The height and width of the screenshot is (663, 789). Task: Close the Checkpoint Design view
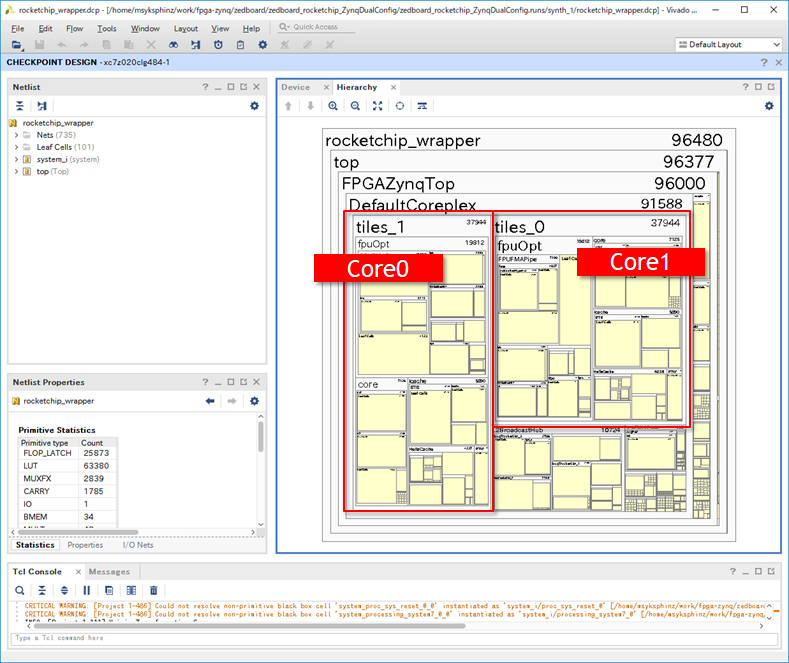tap(778, 62)
